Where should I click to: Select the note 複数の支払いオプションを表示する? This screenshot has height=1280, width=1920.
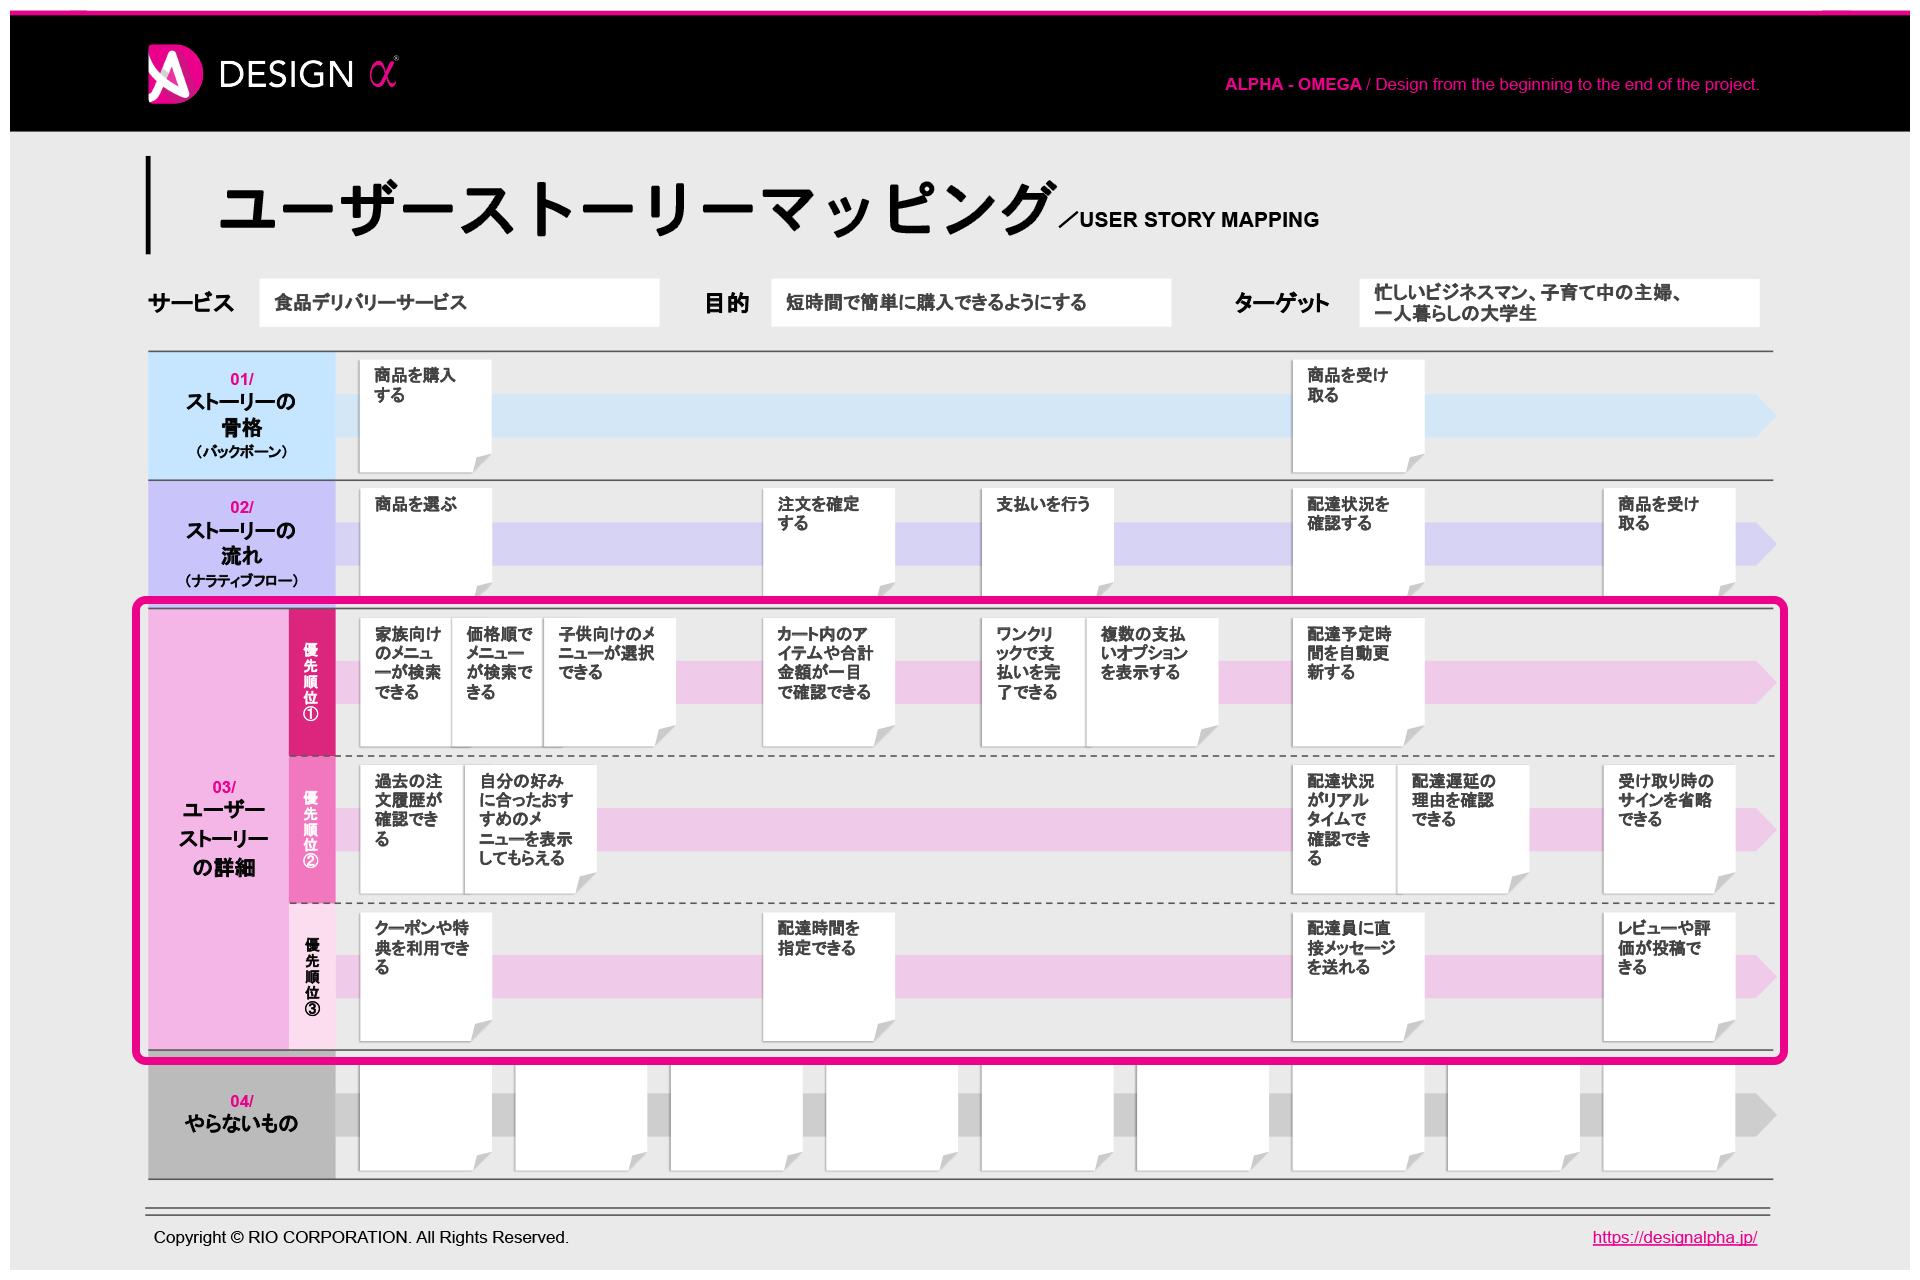click(1152, 682)
